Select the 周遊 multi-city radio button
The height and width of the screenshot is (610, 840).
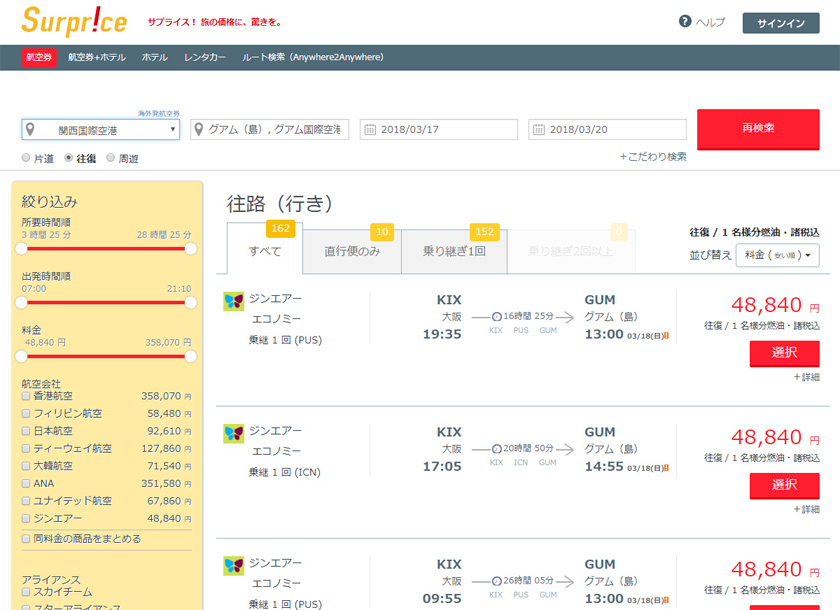tap(110, 158)
